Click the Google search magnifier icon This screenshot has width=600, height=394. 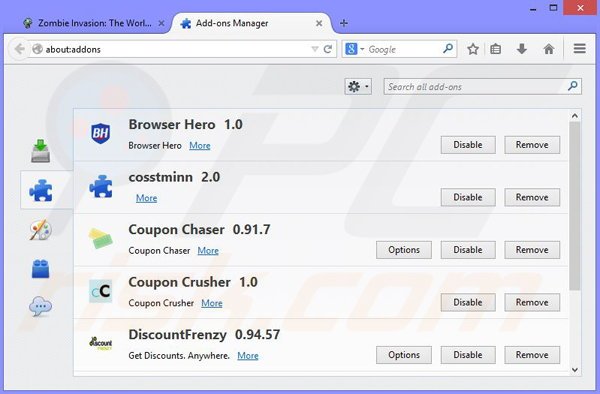coord(448,49)
